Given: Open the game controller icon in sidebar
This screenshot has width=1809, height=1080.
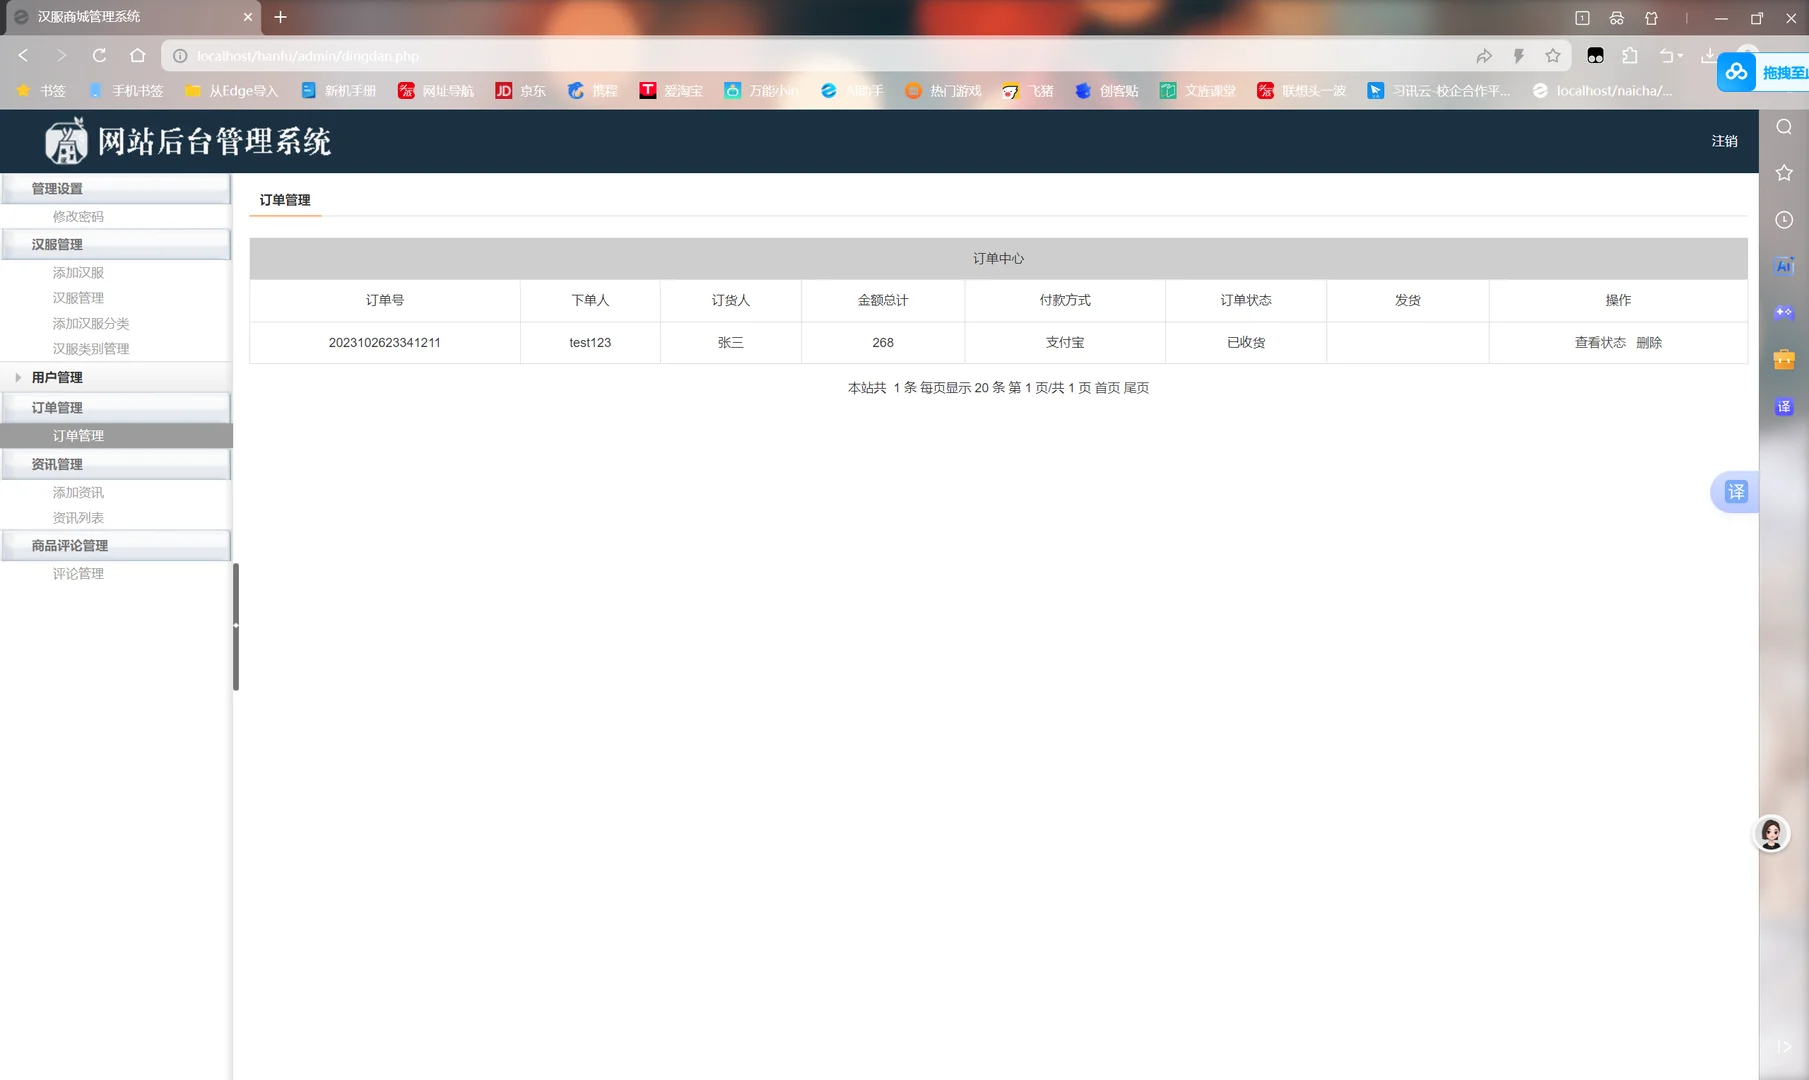Looking at the screenshot, I should click(1784, 313).
